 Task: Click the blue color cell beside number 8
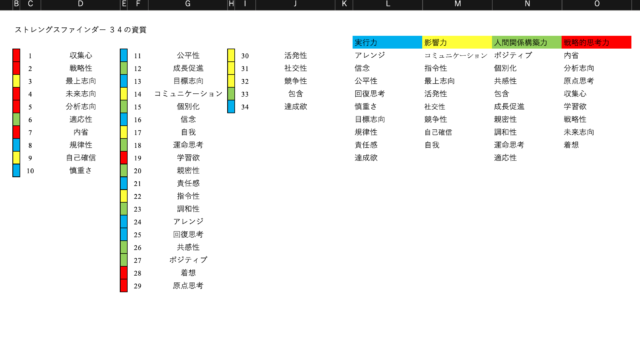pyautogui.click(x=16, y=145)
